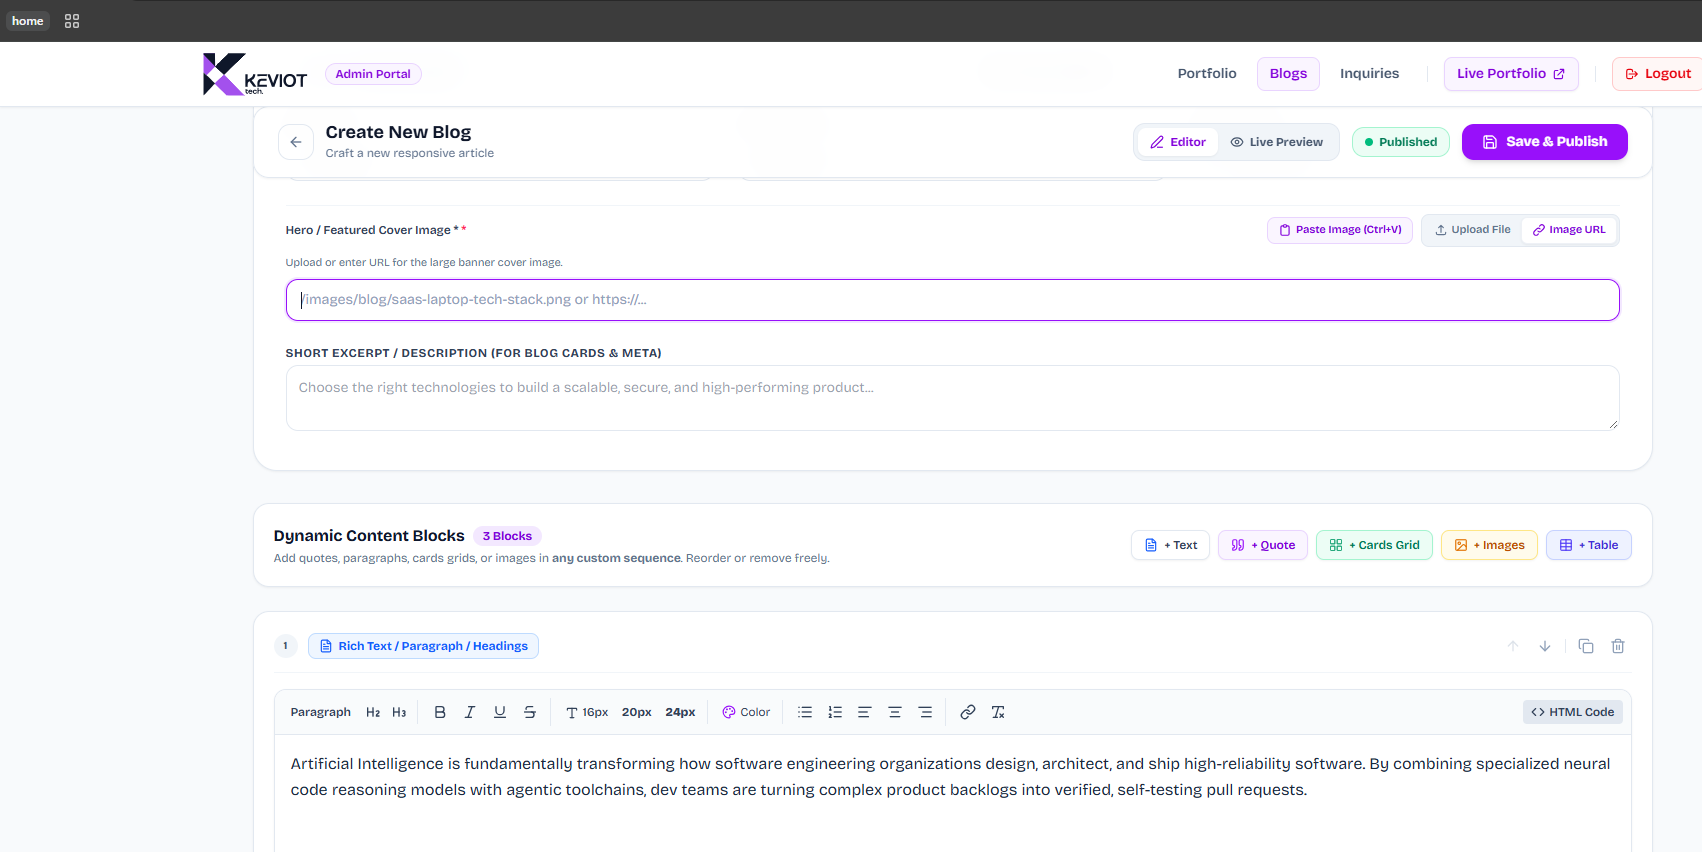
Task: Click the short excerpt description textarea
Action: point(952,398)
